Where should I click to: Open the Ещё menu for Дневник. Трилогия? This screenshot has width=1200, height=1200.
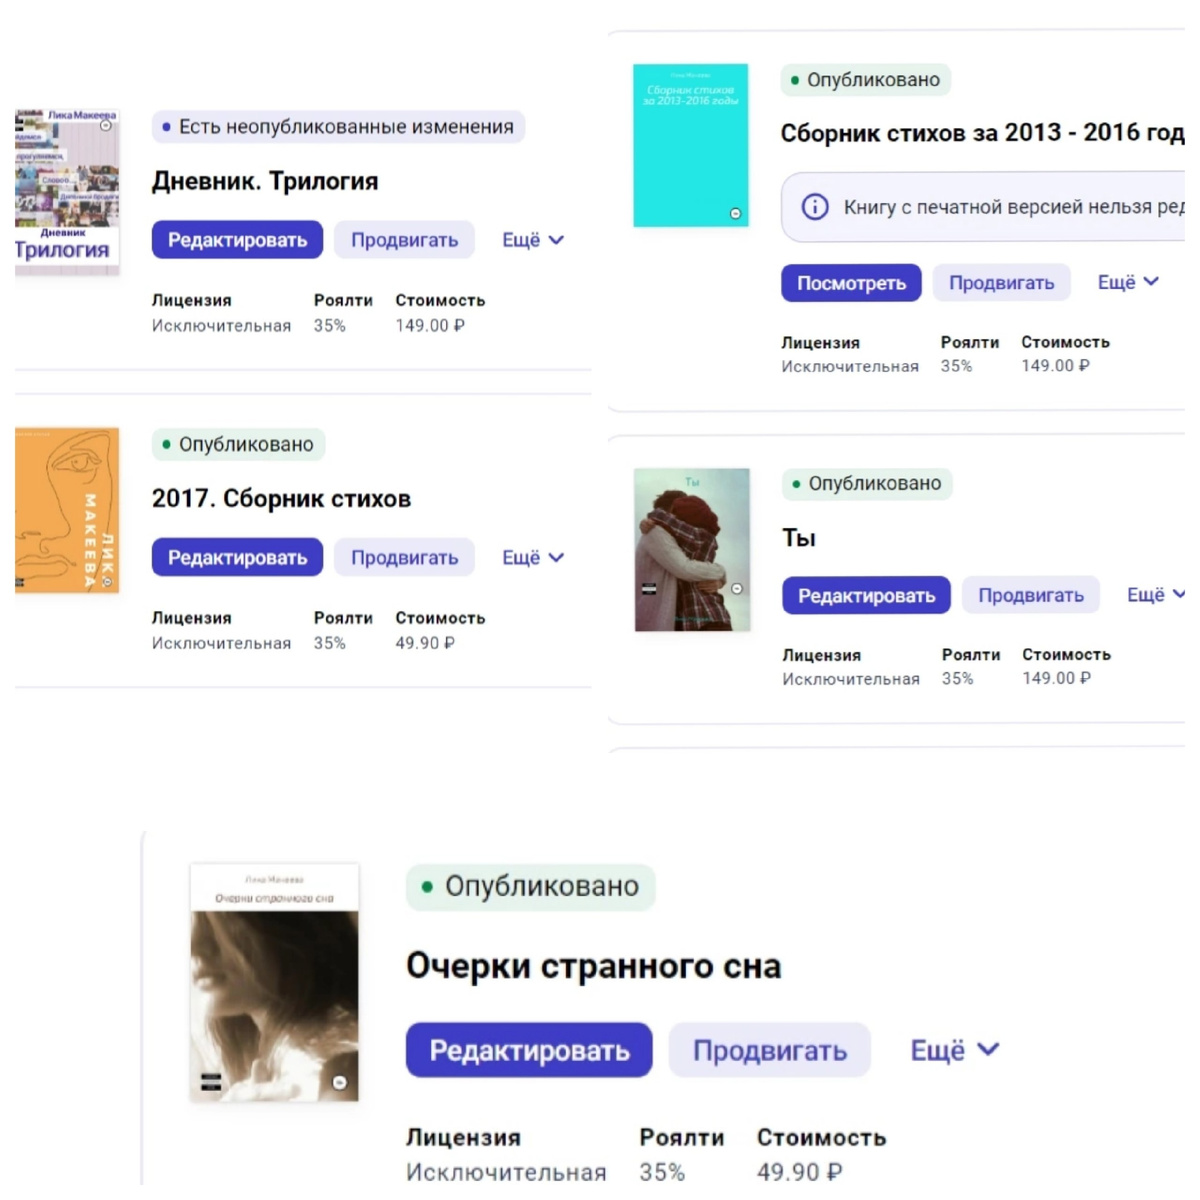(531, 239)
